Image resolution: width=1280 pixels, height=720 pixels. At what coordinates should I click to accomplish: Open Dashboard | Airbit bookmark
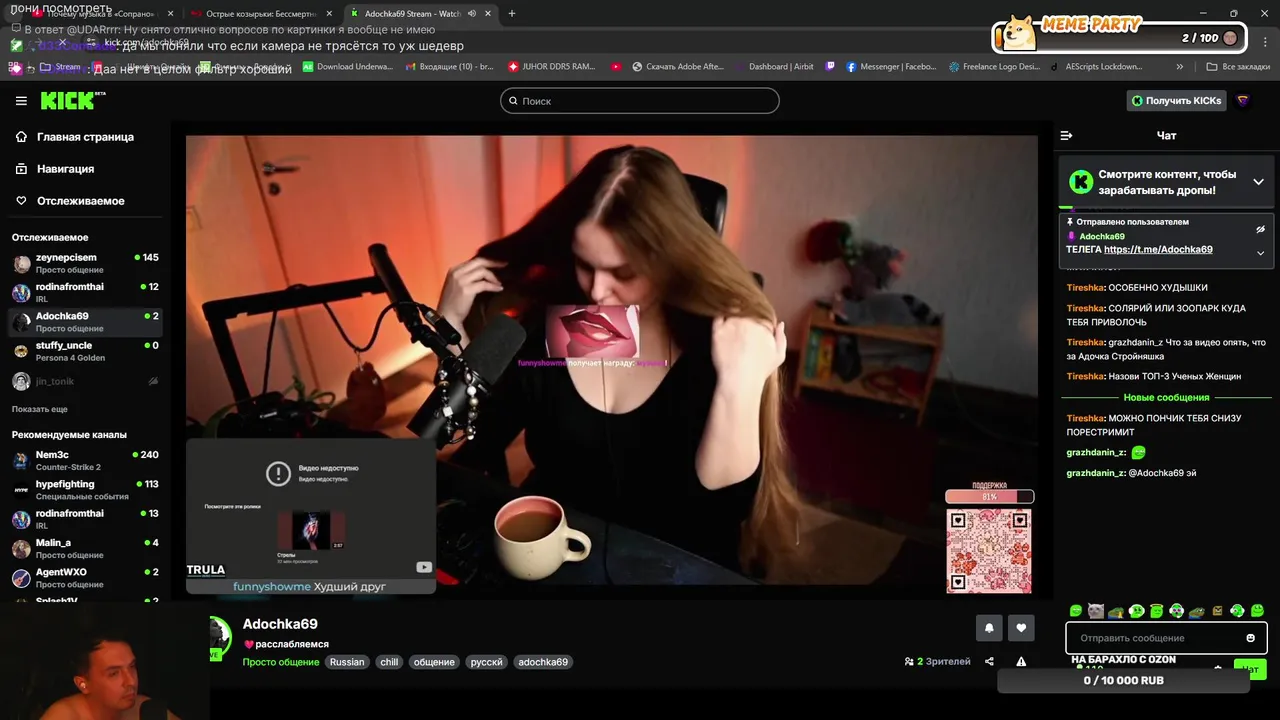click(x=780, y=67)
